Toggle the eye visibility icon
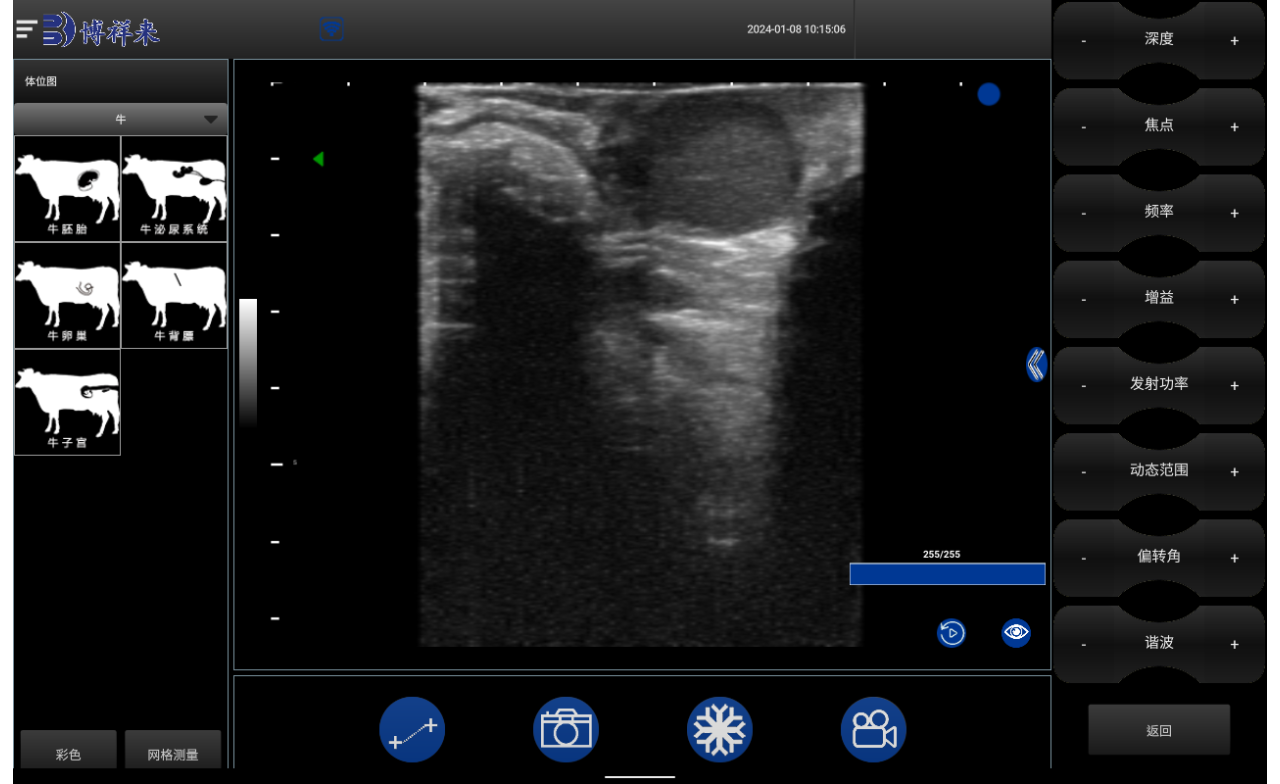Viewport: 1280px width, 784px height. click(x=1016, y=633)
